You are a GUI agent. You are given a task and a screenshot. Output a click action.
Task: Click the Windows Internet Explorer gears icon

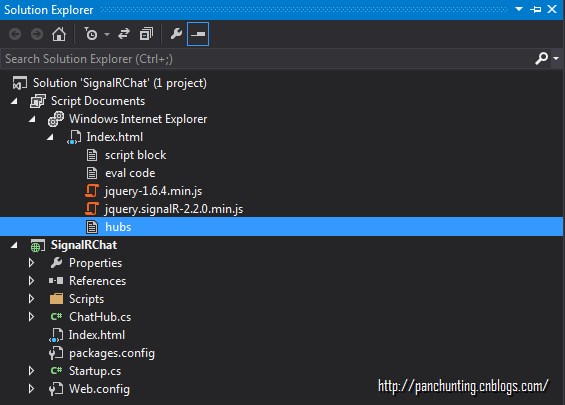pyautogui.click(x=56, y=119)
